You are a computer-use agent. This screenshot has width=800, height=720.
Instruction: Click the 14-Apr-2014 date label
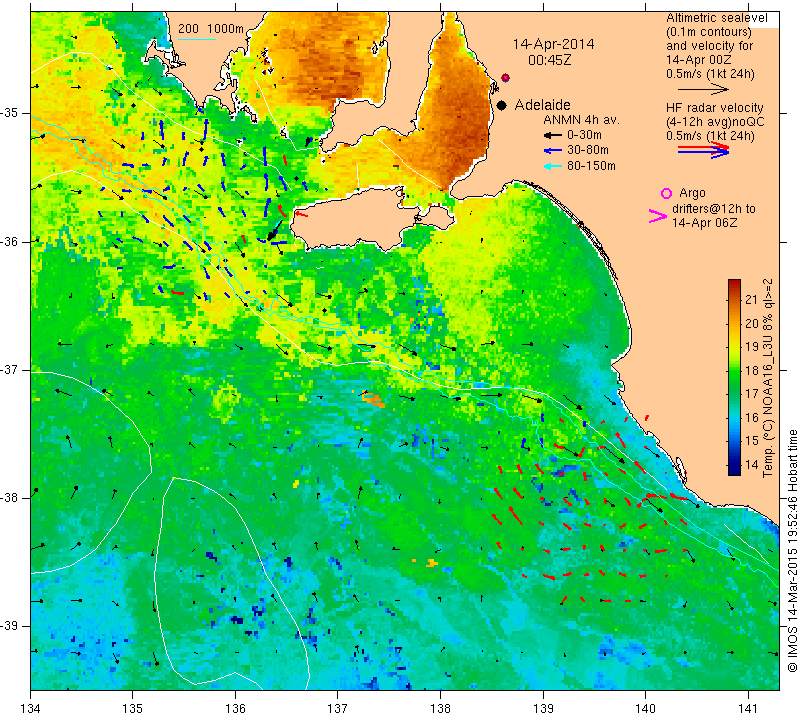[553, 44]
